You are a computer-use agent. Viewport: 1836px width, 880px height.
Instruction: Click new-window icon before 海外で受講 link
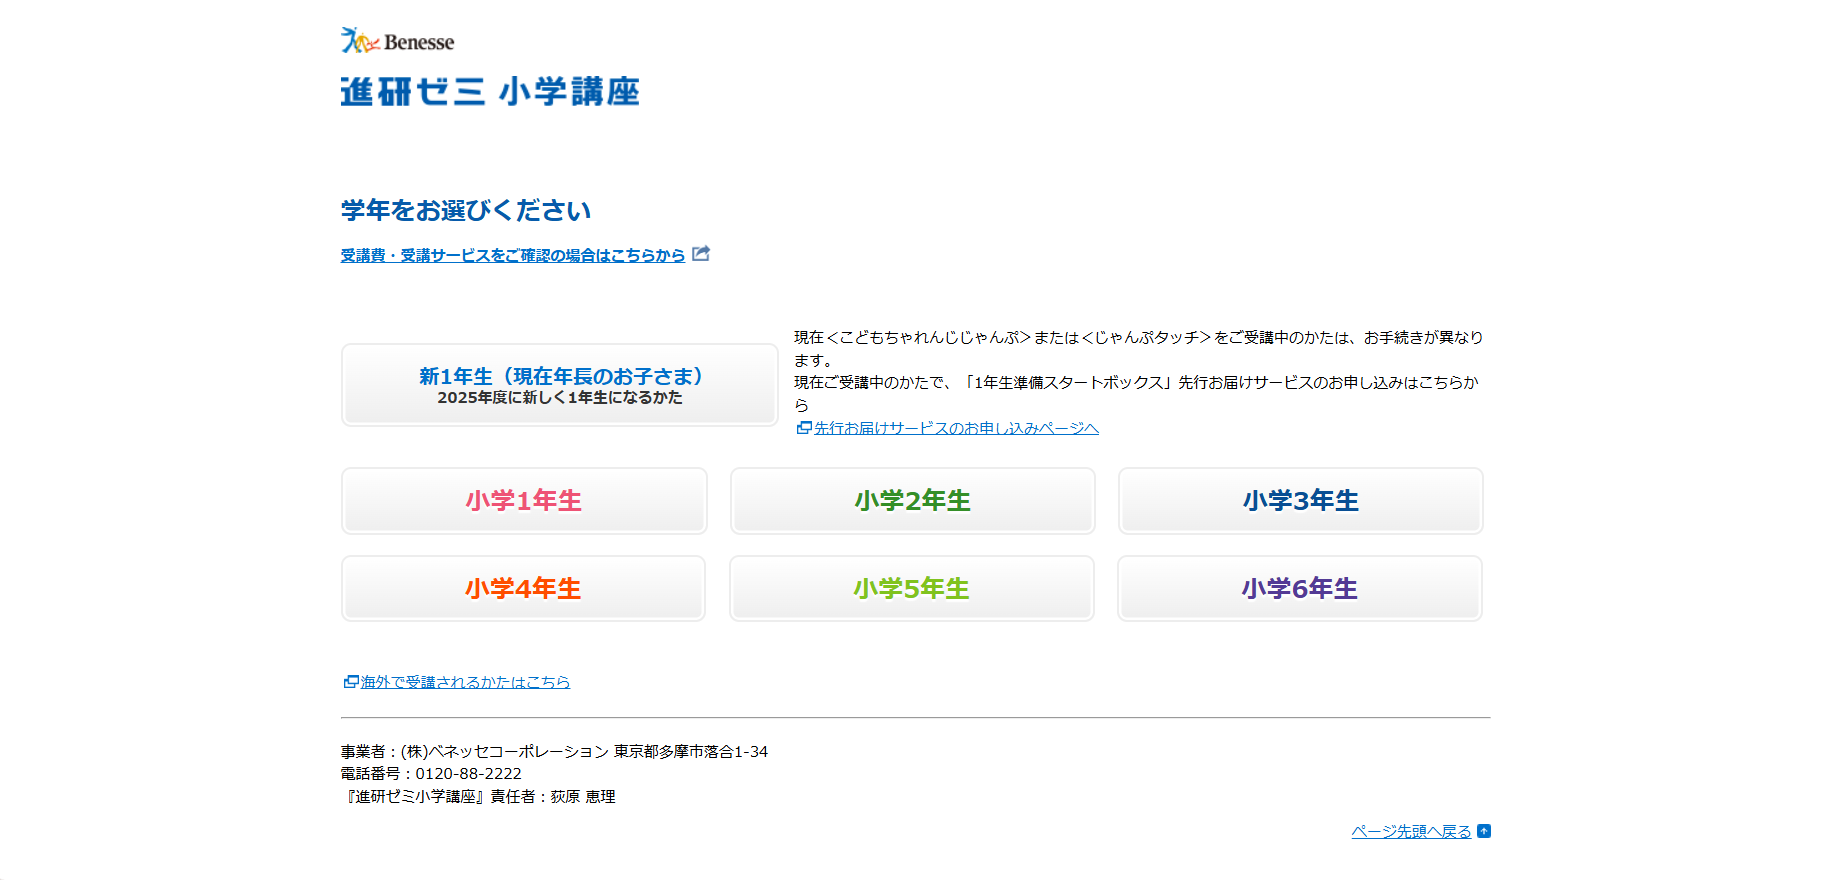(x=351, y=682)
